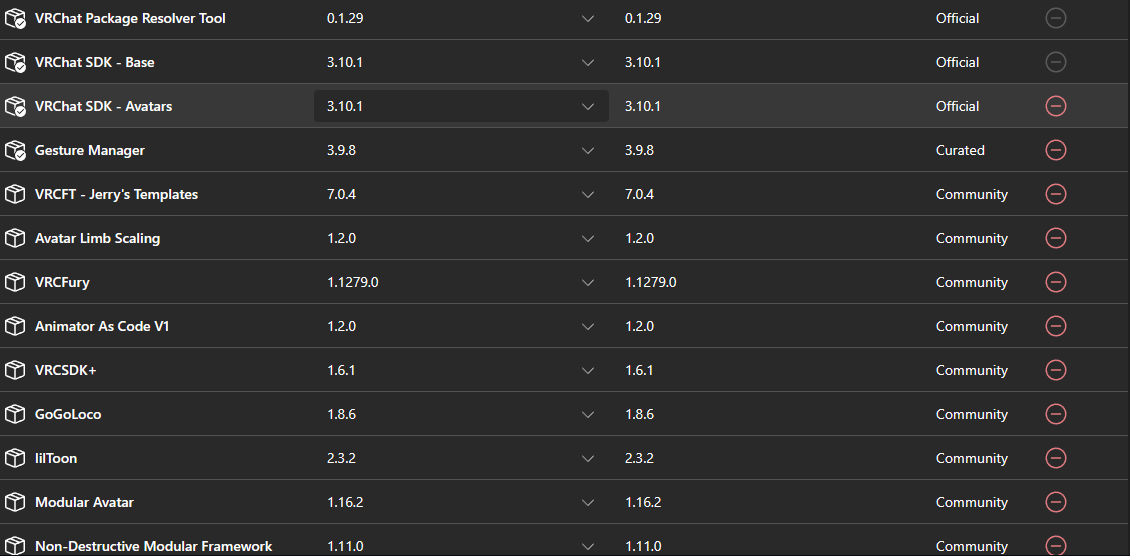This screenshot has width=1130, height=556.
Task: Open version dropdown for VRChat SDK - Avatars
Action: [461, 107]
